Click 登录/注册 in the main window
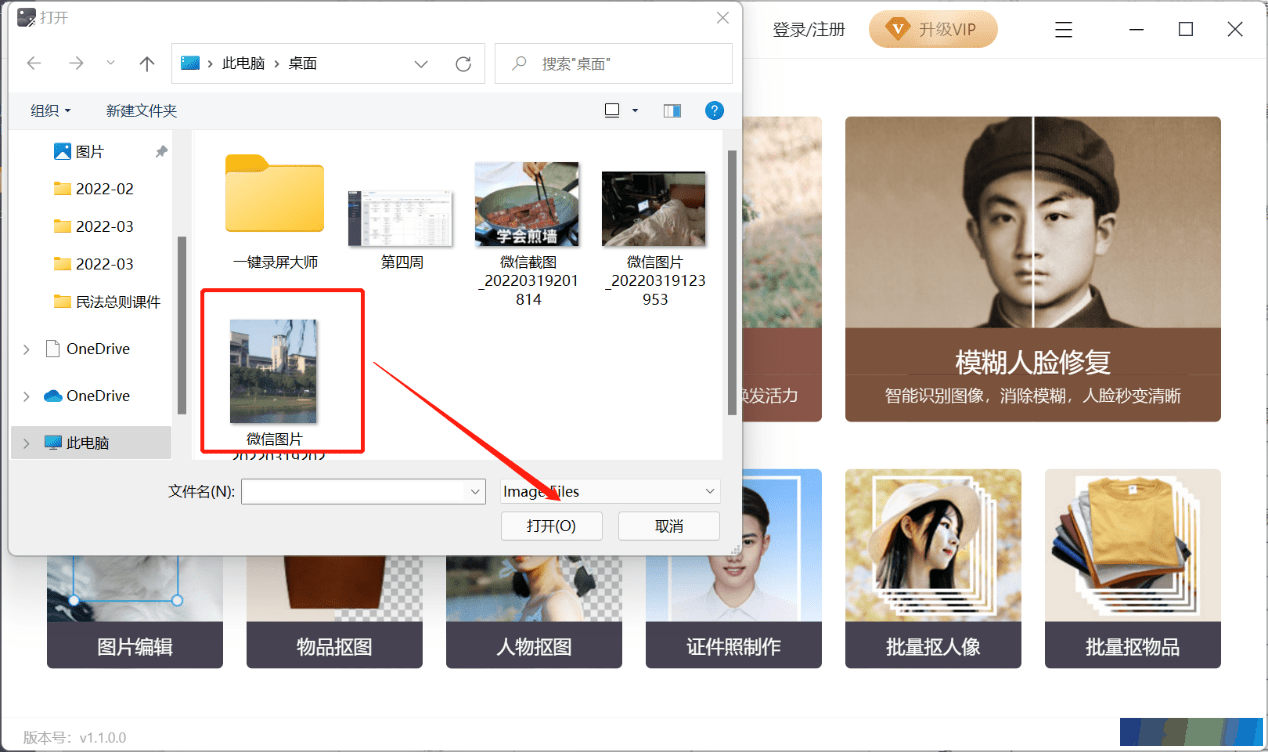1268x752 pixels. click(809, 29)
